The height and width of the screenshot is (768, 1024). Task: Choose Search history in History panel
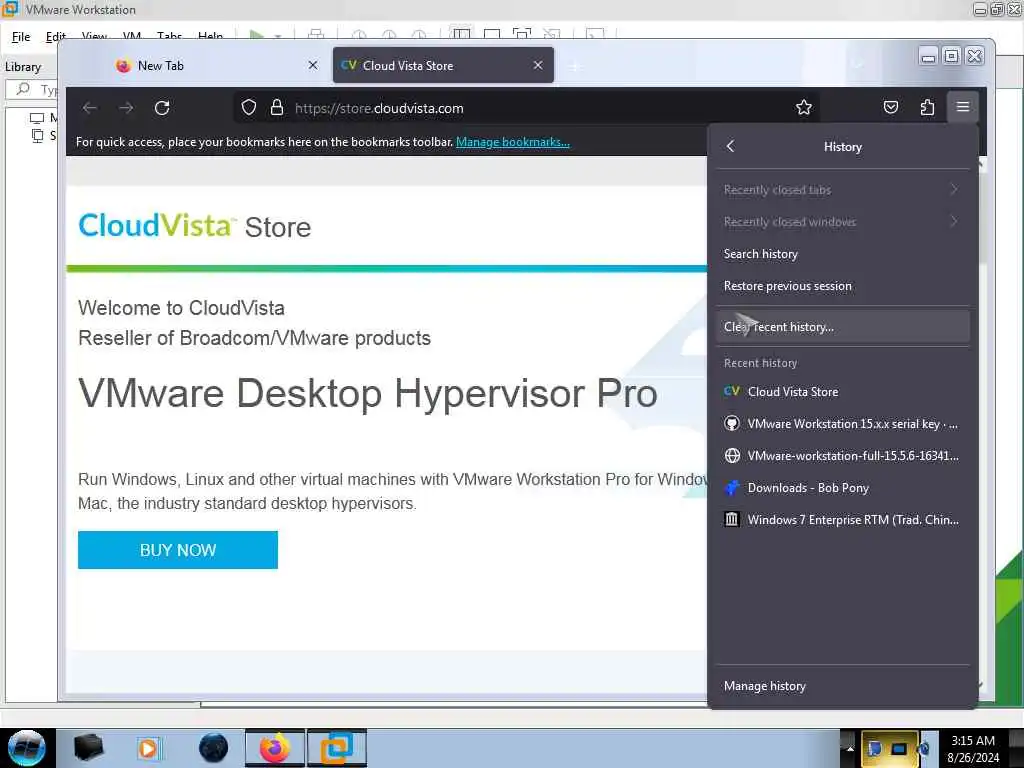point(842,254)
